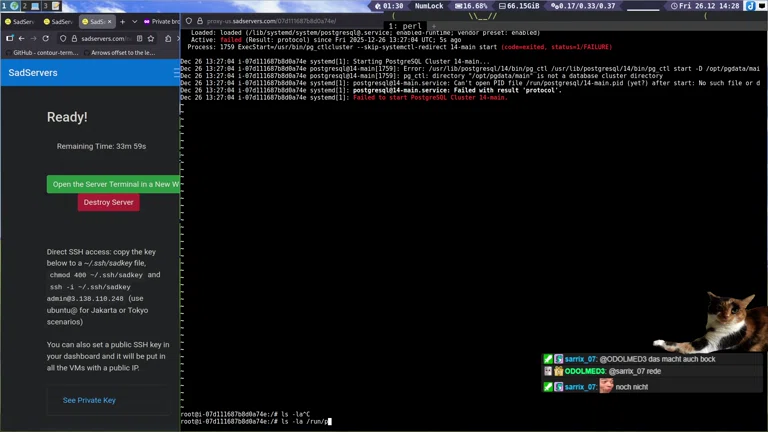Reload the sadservers.com page

[x=46, y=38]
